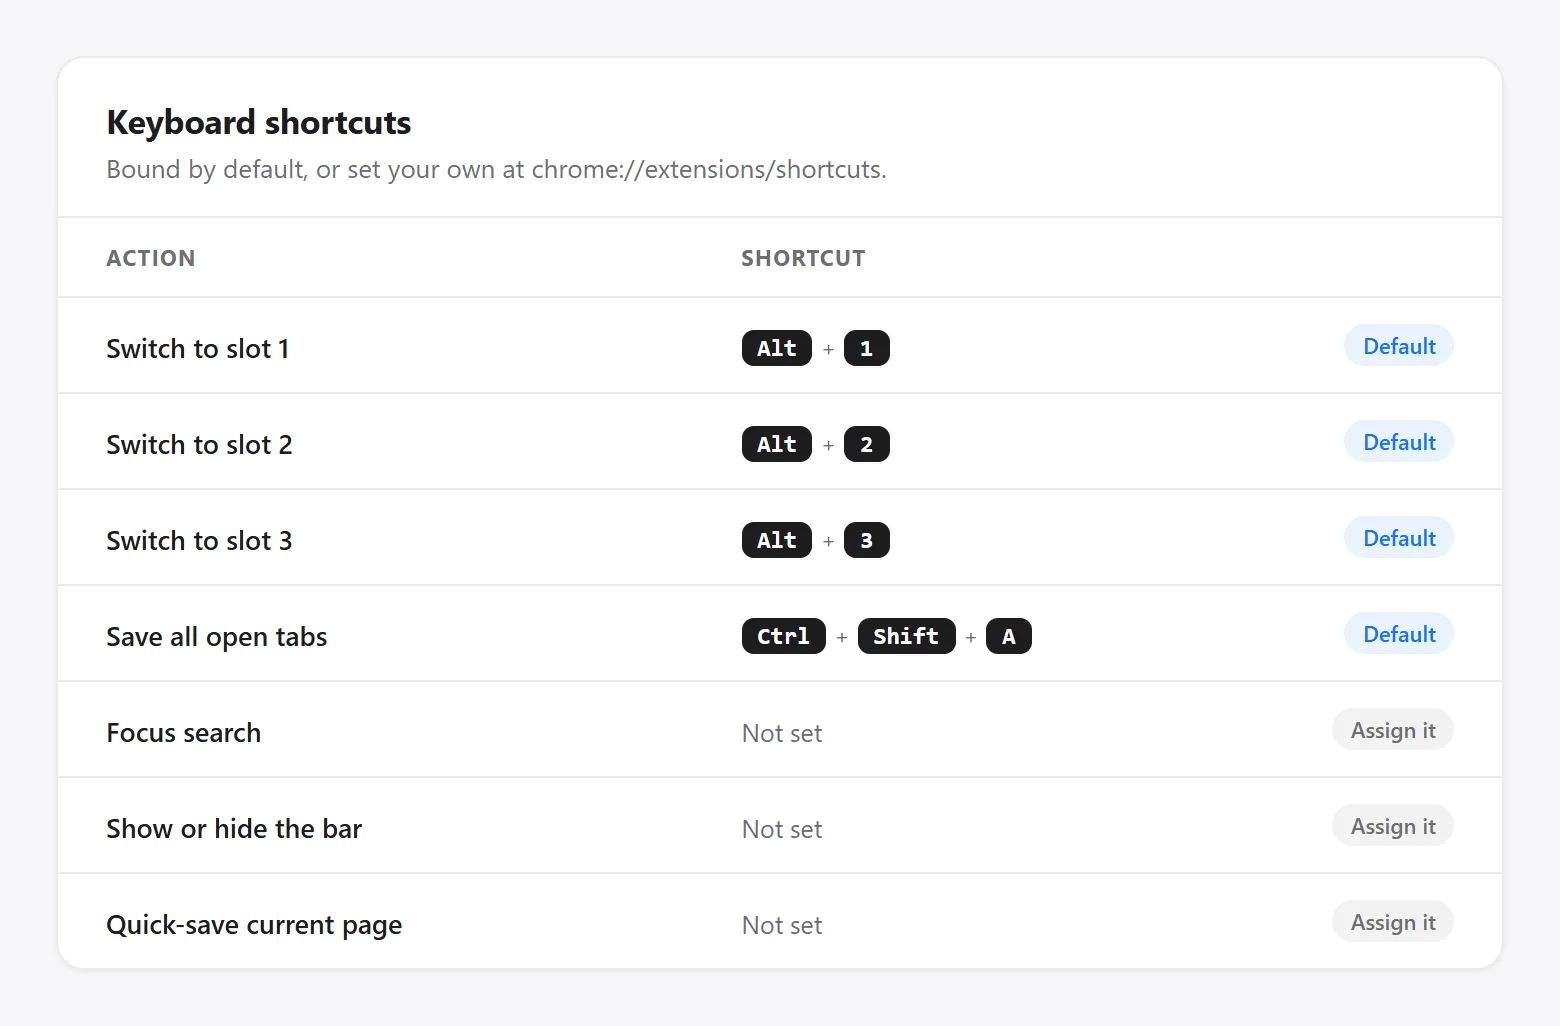This screenshot has width=1560, height=1026.
Task: Click the 3 key cap in slot 3 shortcut
Action: (x=867, y=540)
